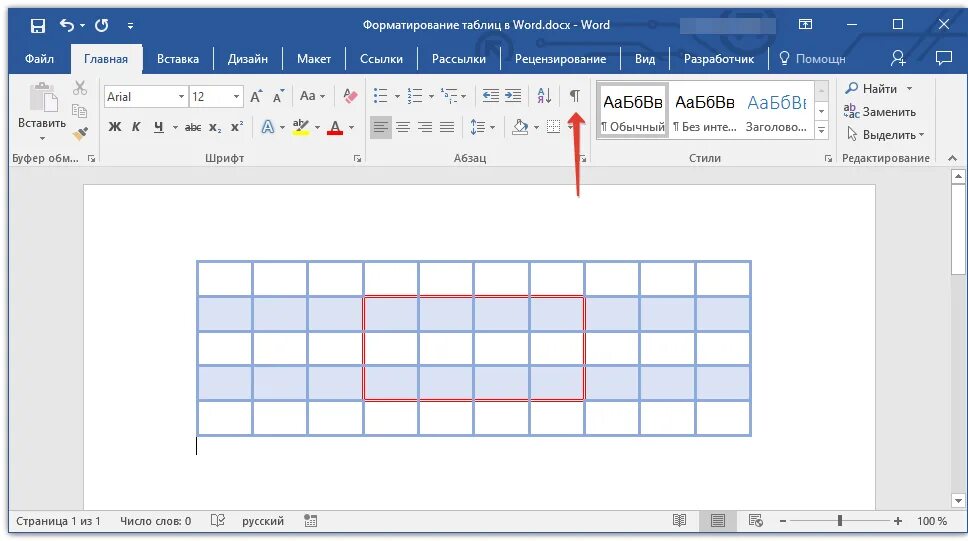
Task: Click the Вставить paste button
Action: 42,111
